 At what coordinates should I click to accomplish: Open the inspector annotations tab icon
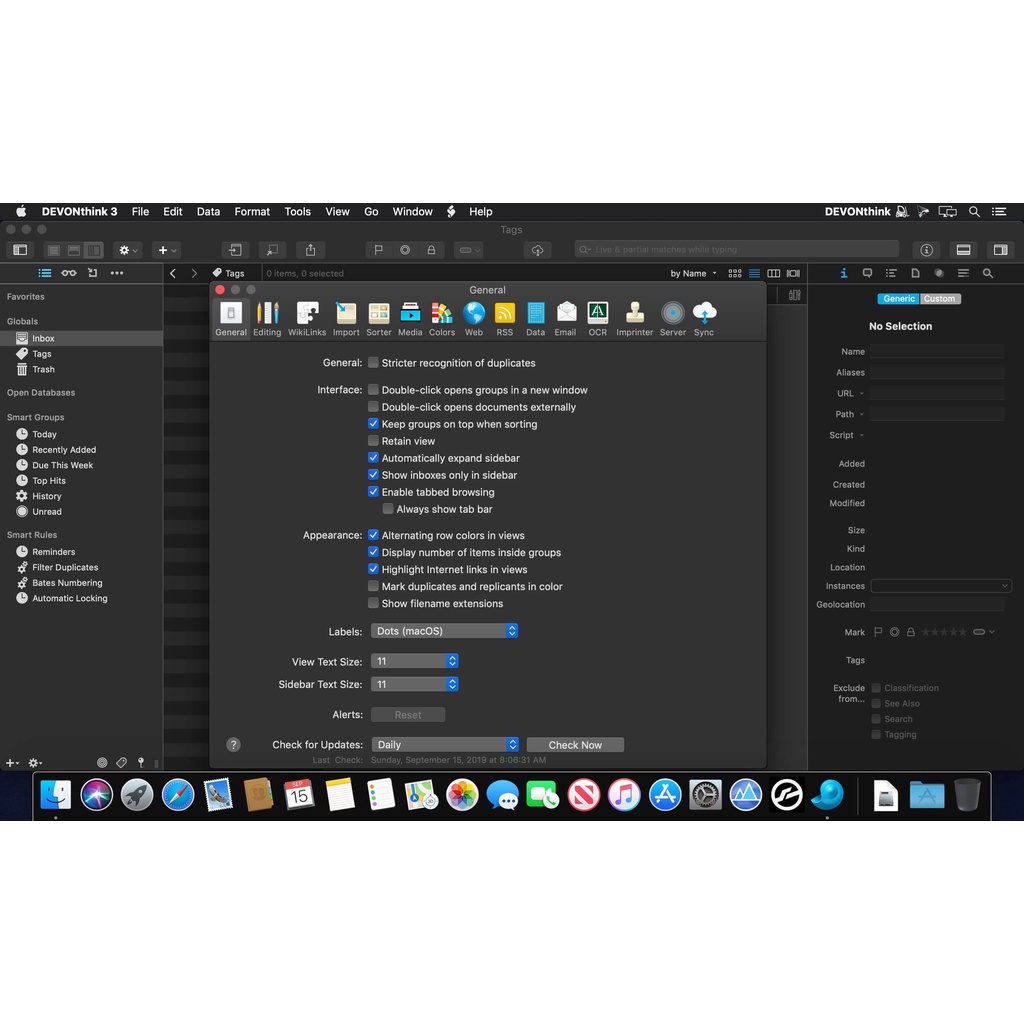[867, 273]
